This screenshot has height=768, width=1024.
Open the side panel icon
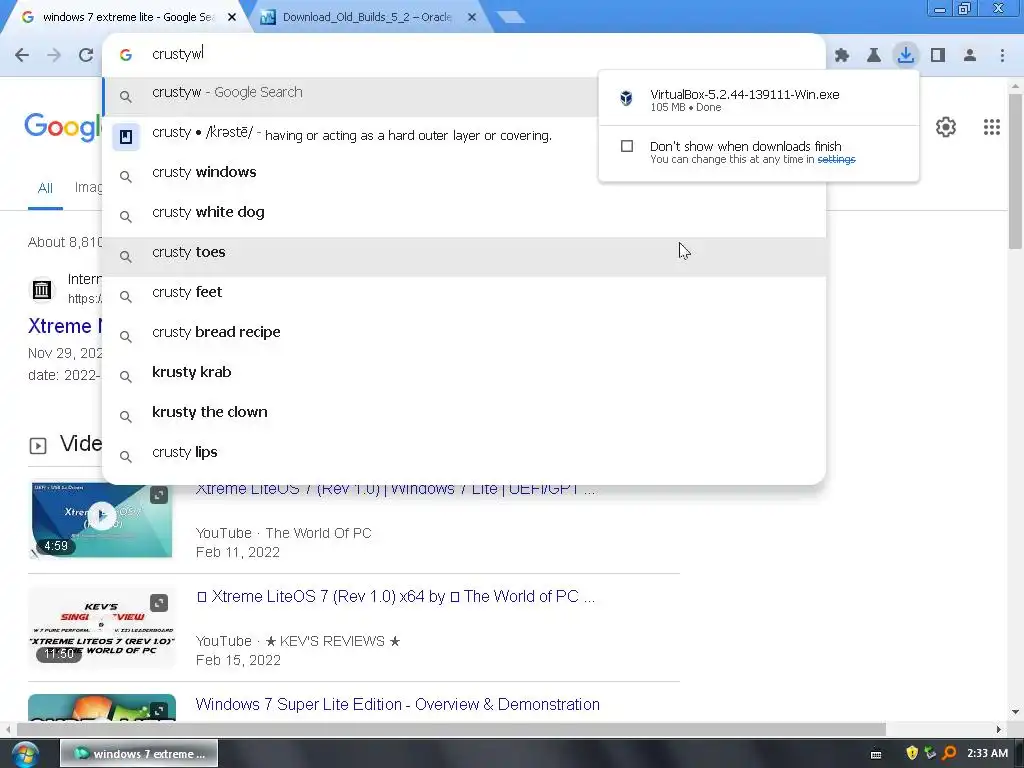(x=938, y=55)
